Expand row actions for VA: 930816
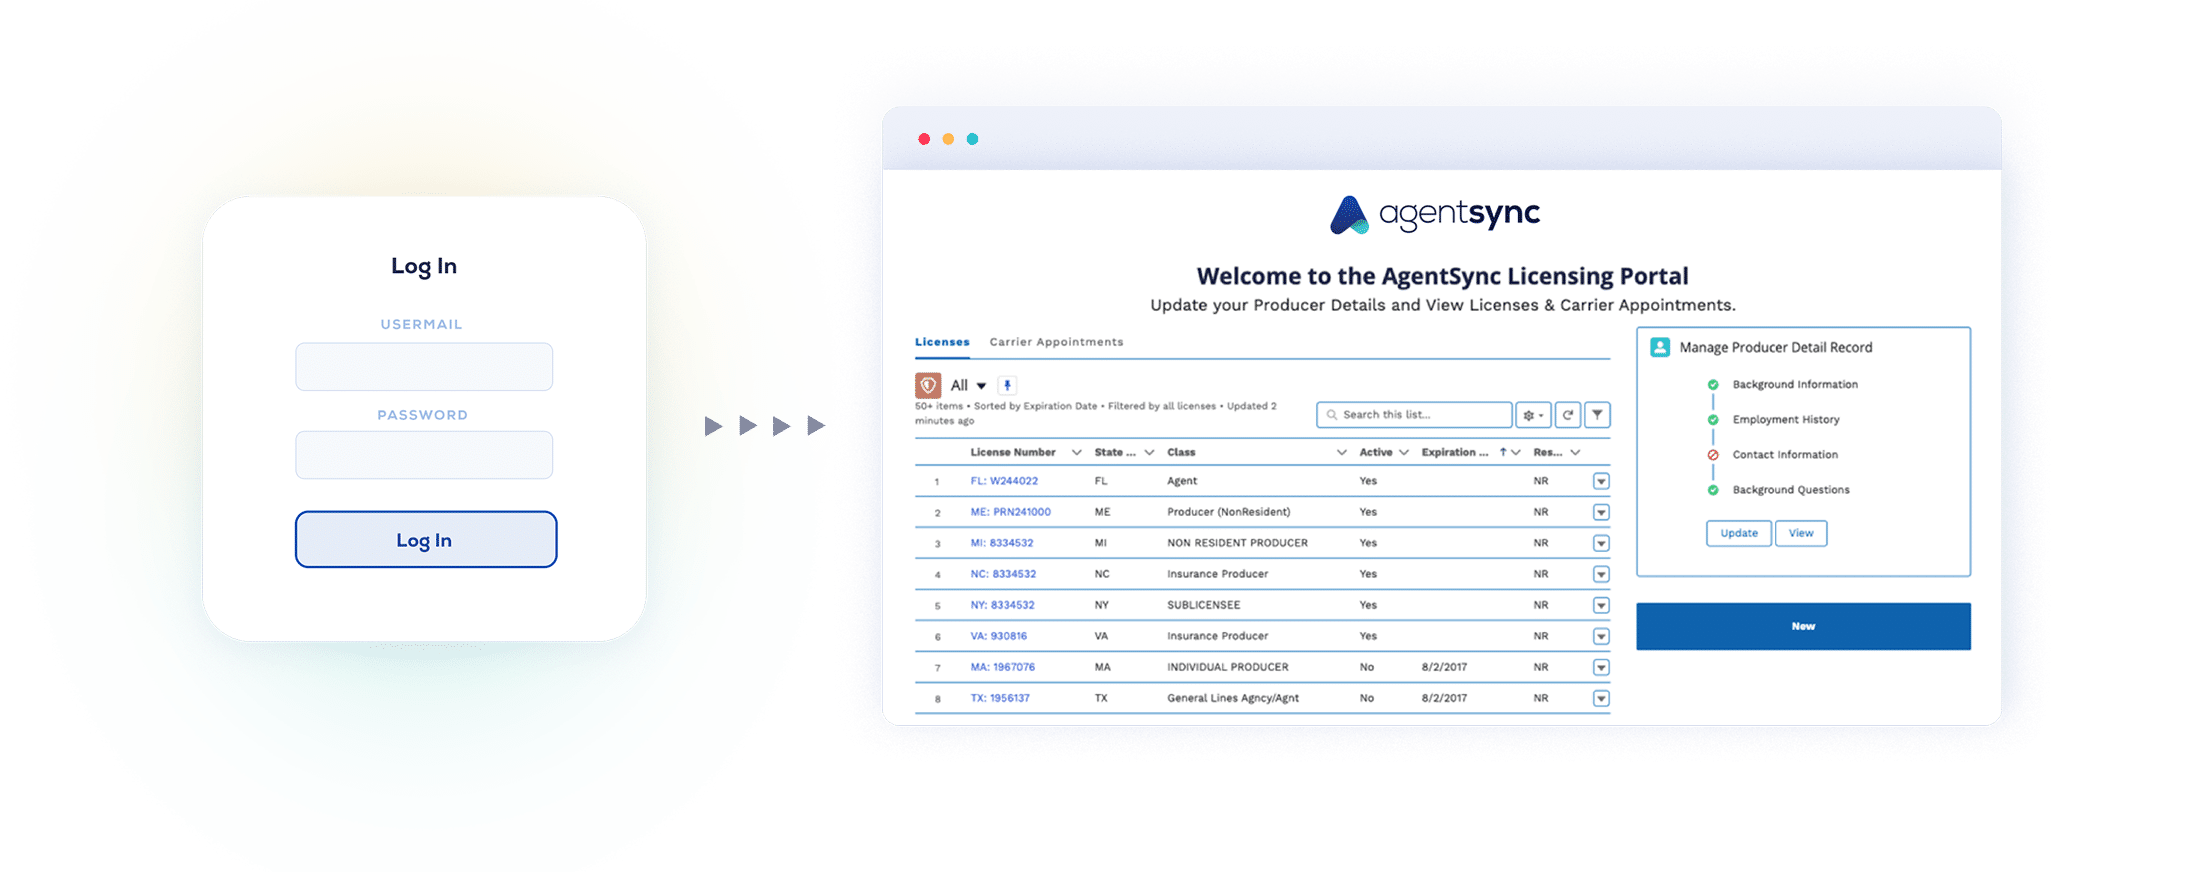2210x872 pixels. pos(1601,637)
